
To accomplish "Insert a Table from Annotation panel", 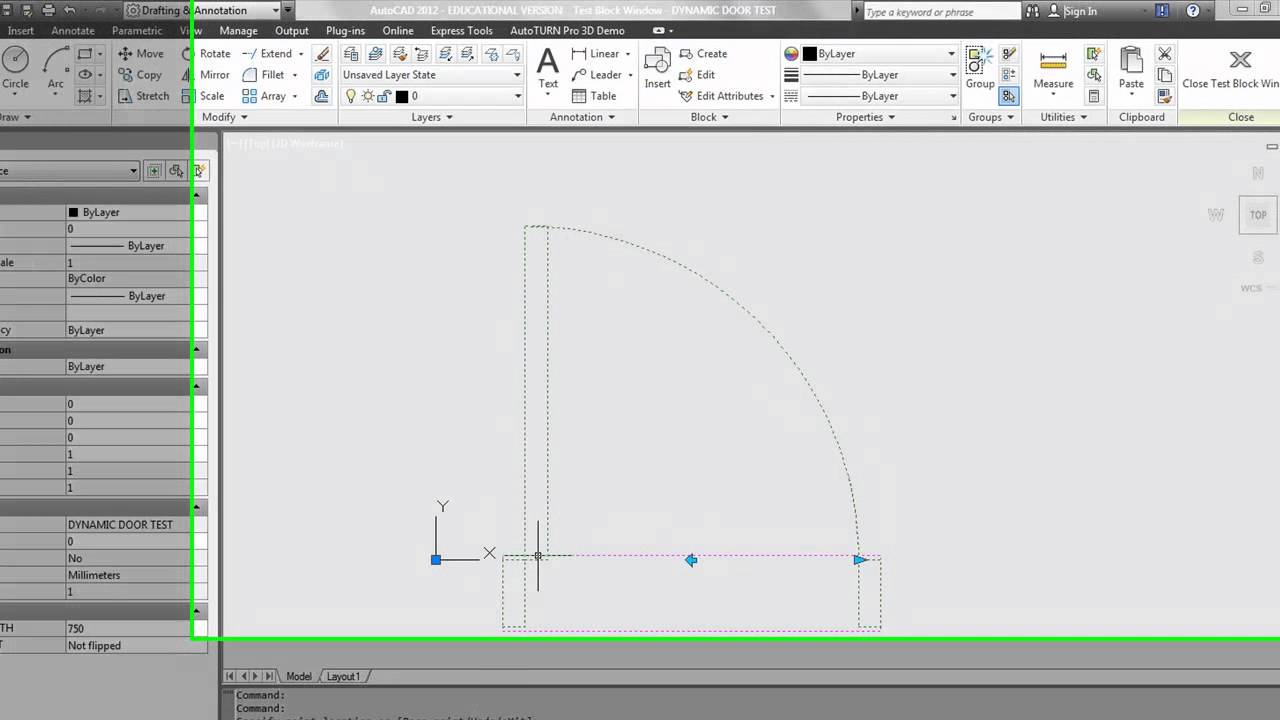I will (x=594, y=96).
